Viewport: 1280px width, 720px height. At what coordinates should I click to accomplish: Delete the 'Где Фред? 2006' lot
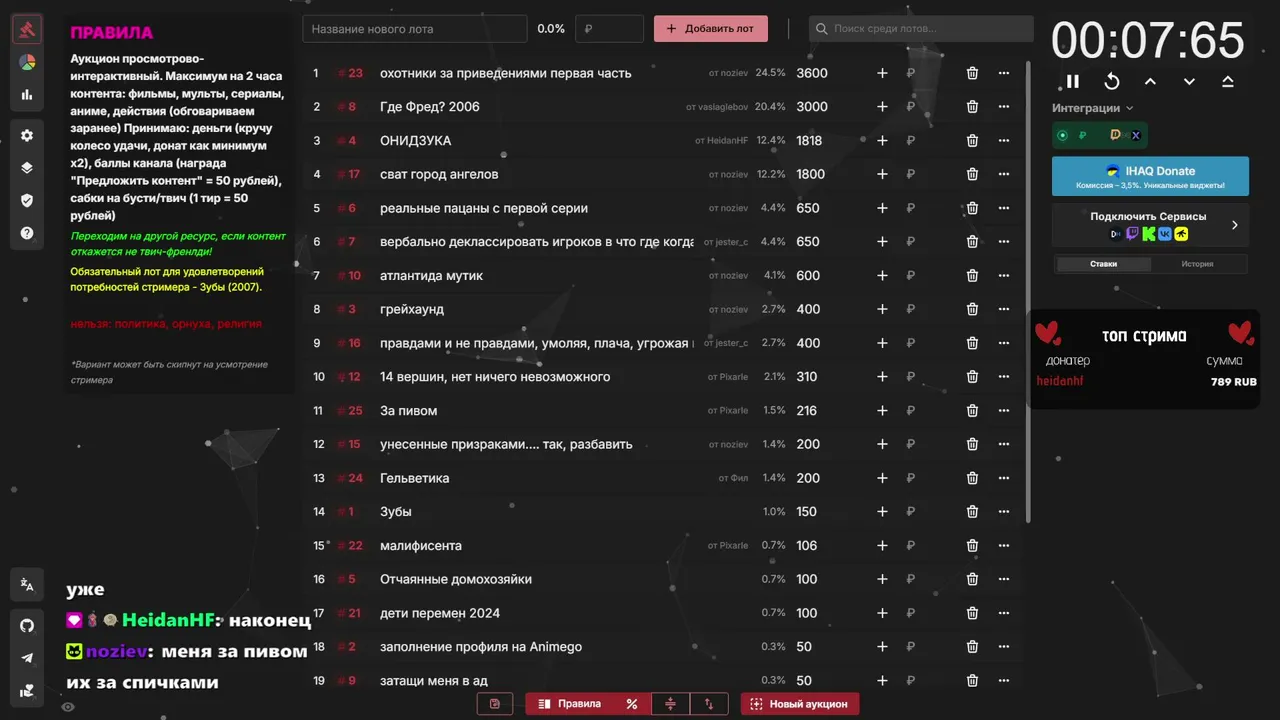pyautogui.click(x=972, y=107)
